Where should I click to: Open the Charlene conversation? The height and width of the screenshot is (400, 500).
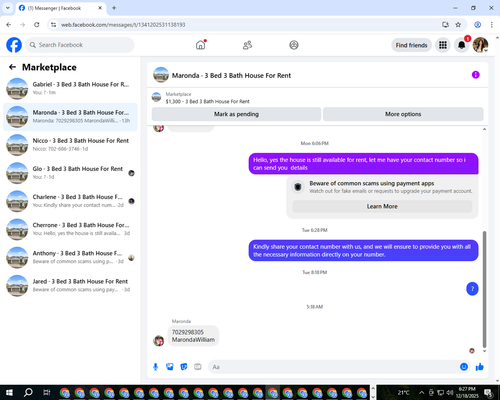tap(70, 201)
